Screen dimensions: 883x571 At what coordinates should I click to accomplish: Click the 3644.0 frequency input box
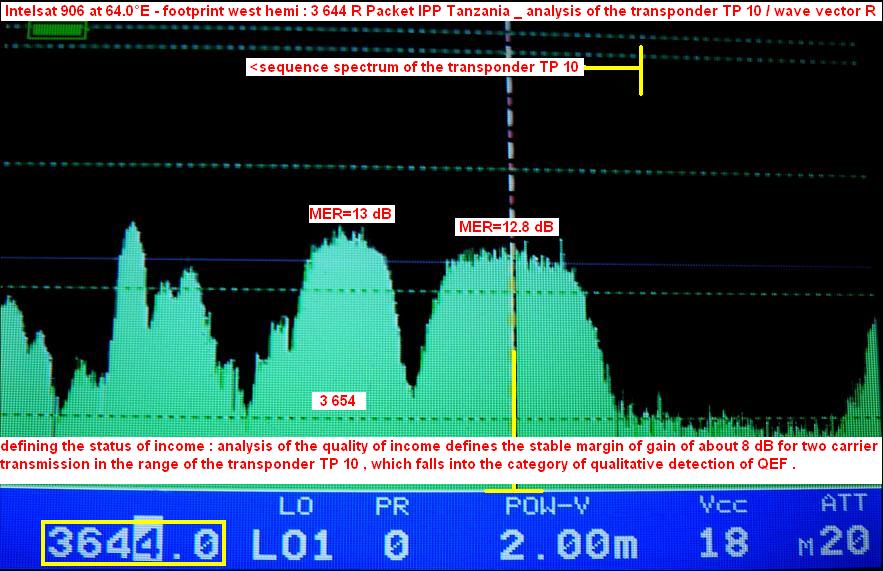pos(133,543)
